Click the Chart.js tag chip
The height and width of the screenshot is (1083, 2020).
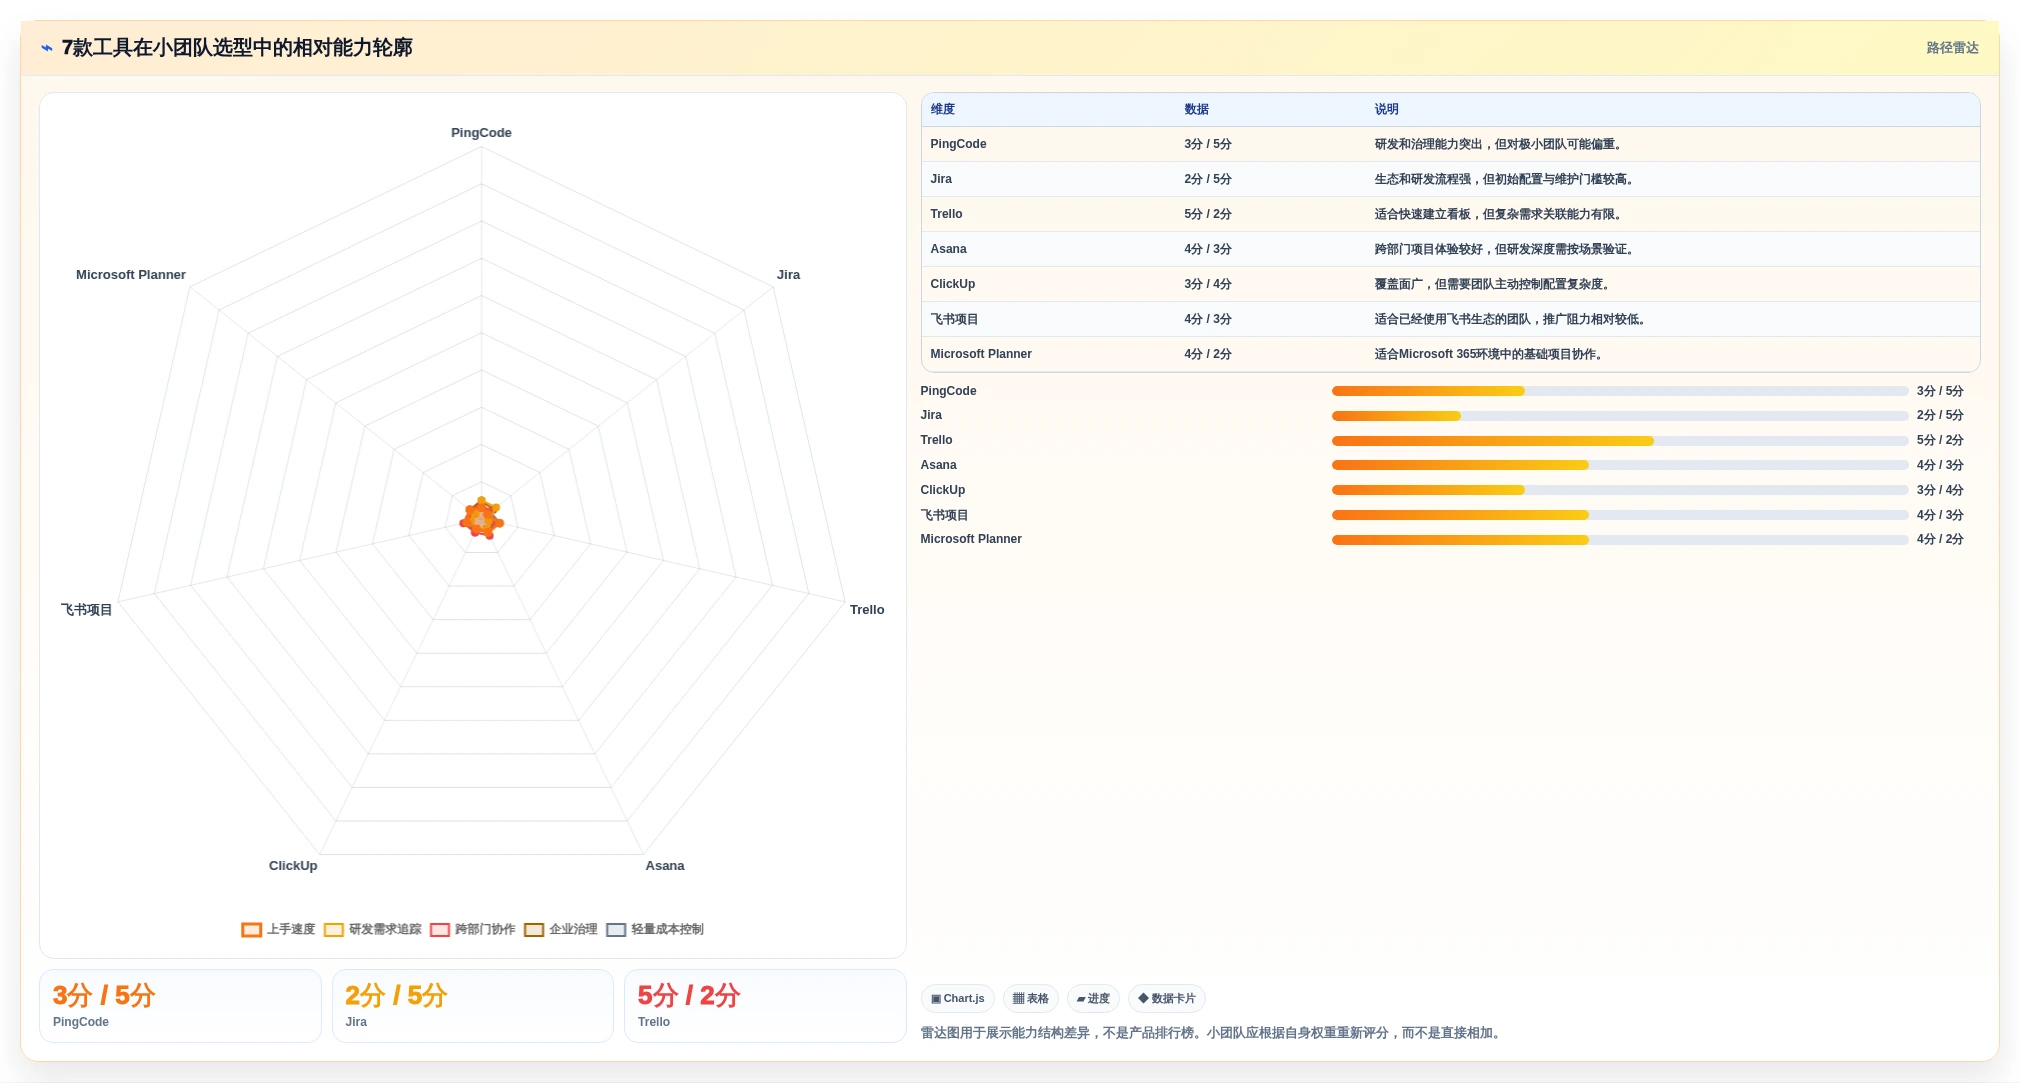click(x=957, y=998)
